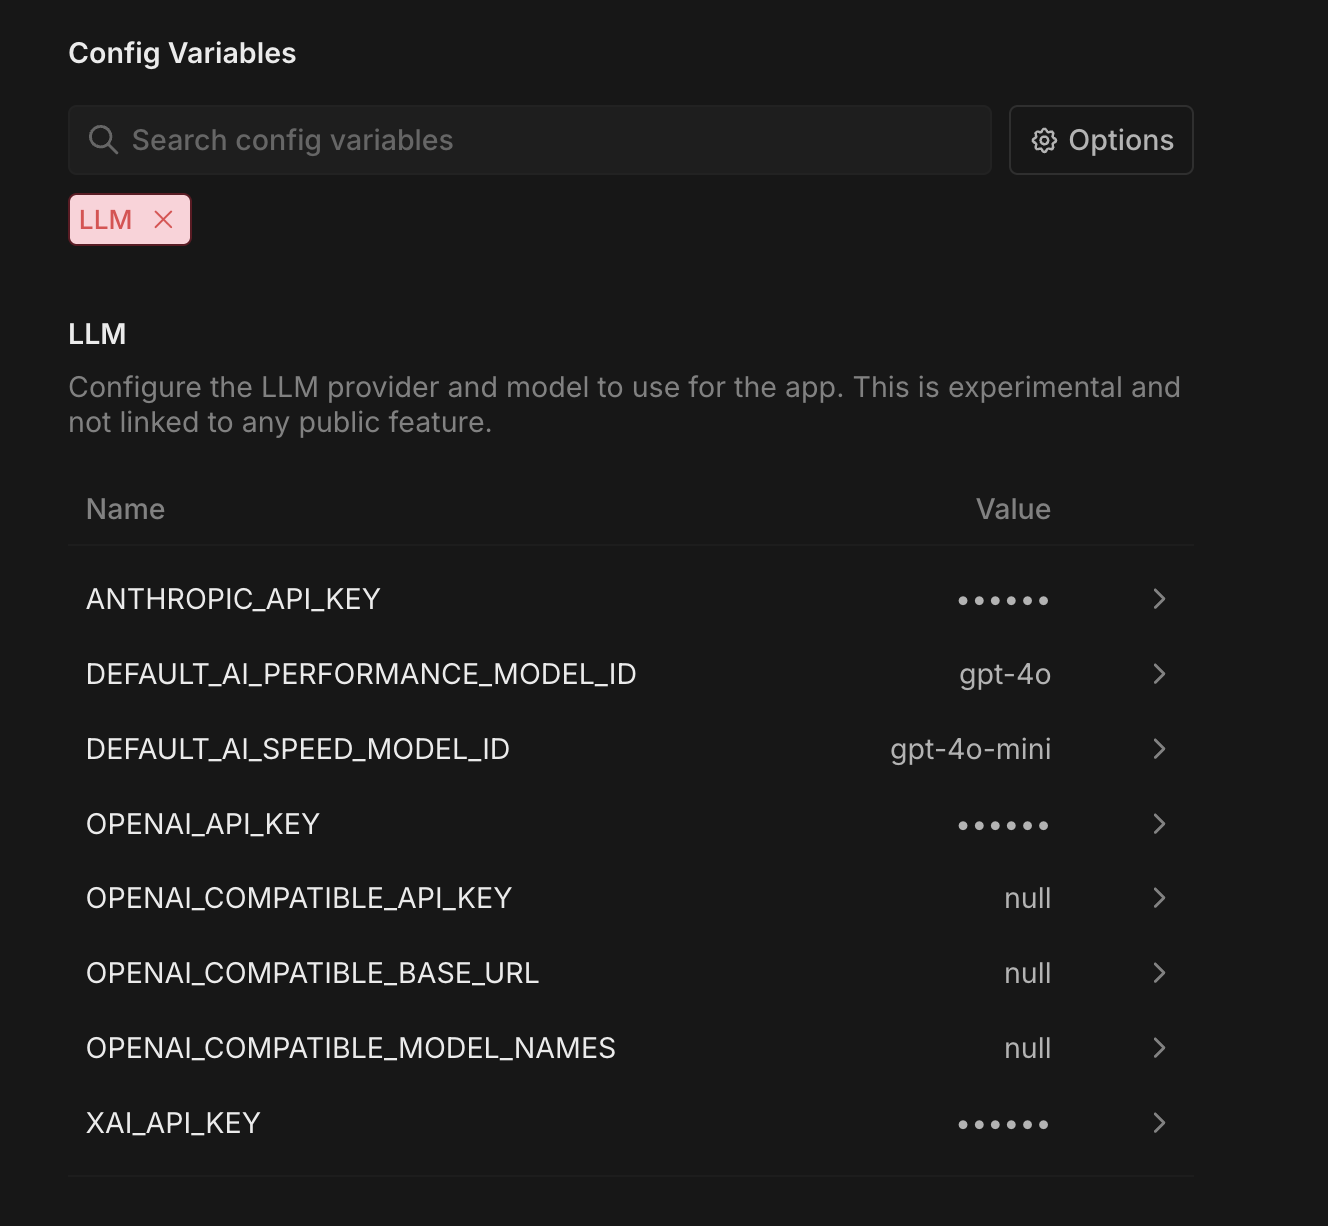
Task: Click the search magnifier icon
Action: pos(103,140)
